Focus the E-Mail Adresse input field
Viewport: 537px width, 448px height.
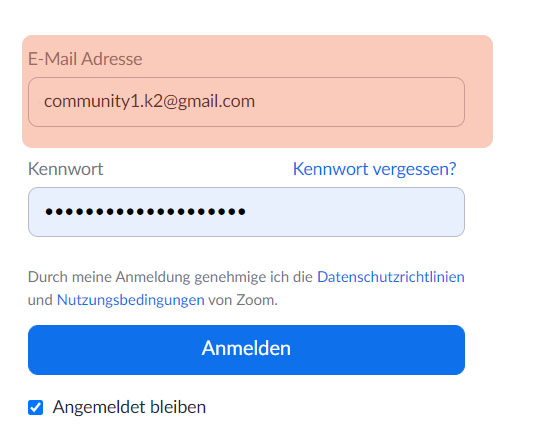tap(246, 102)
